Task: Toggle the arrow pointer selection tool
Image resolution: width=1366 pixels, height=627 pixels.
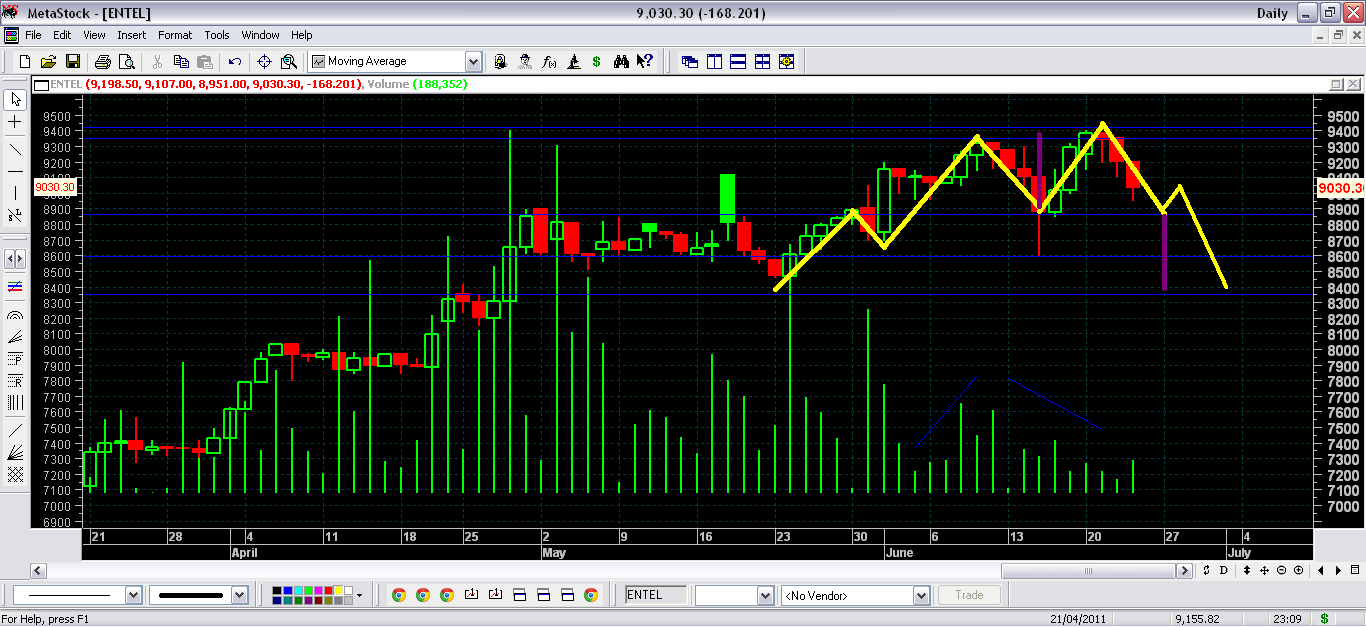Action: click(15, 99)
